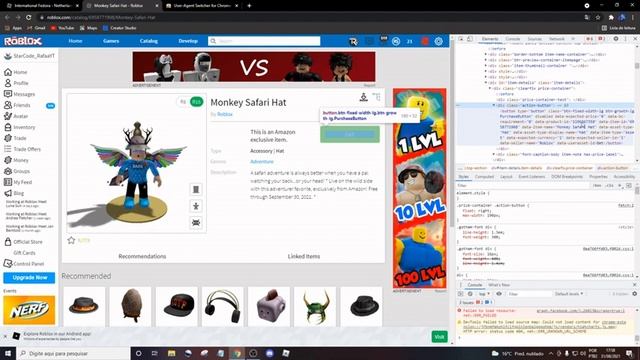640x360 pixels.
Task: Collapse the action-button div node
Action: pyautogui.click(x=494, y=105)
